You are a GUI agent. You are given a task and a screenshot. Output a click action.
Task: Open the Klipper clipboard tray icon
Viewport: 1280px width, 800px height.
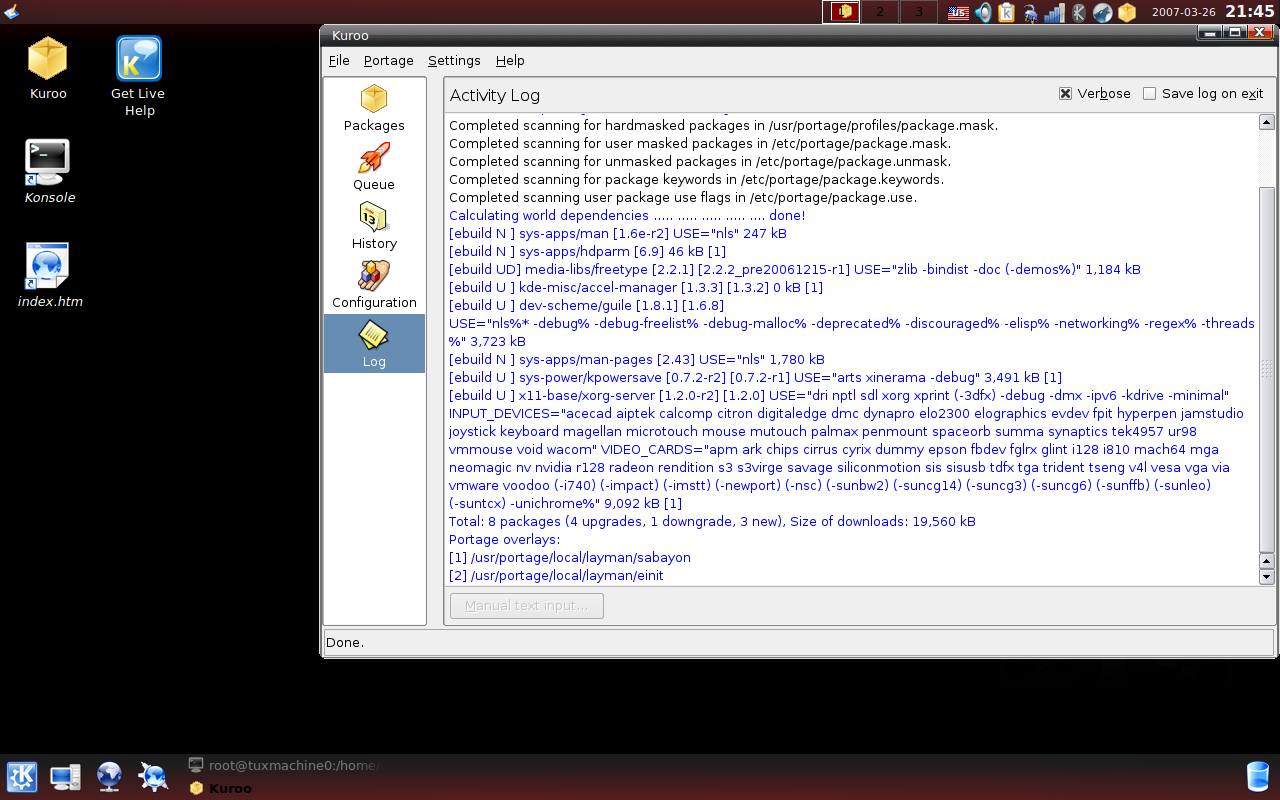[1007, 12]
